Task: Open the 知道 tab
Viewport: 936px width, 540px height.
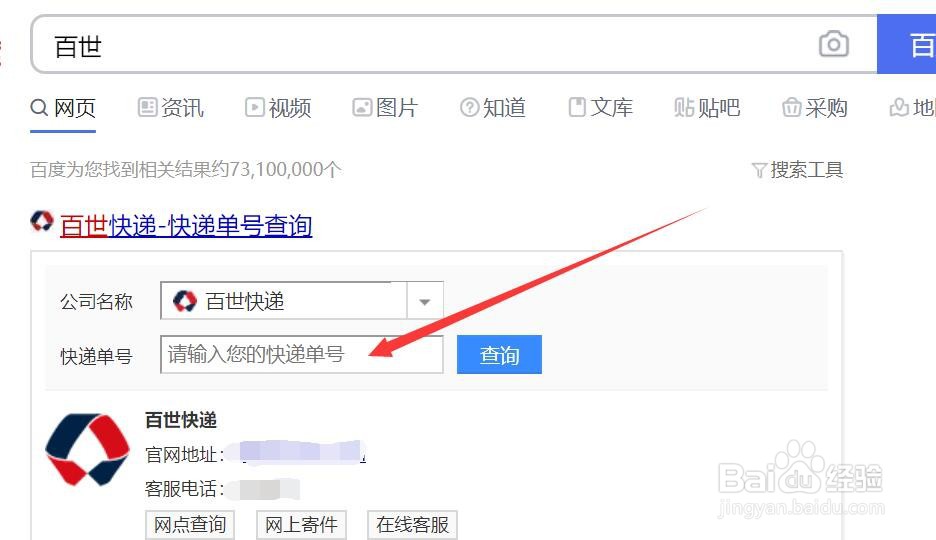Action: coord(492,108)
